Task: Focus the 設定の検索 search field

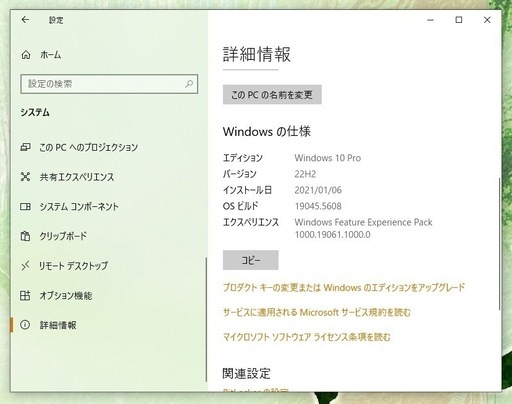Action: [109, 84]
